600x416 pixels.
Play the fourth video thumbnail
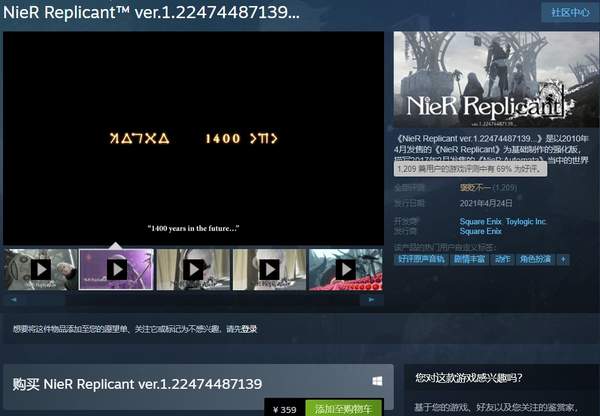(268, 269)
